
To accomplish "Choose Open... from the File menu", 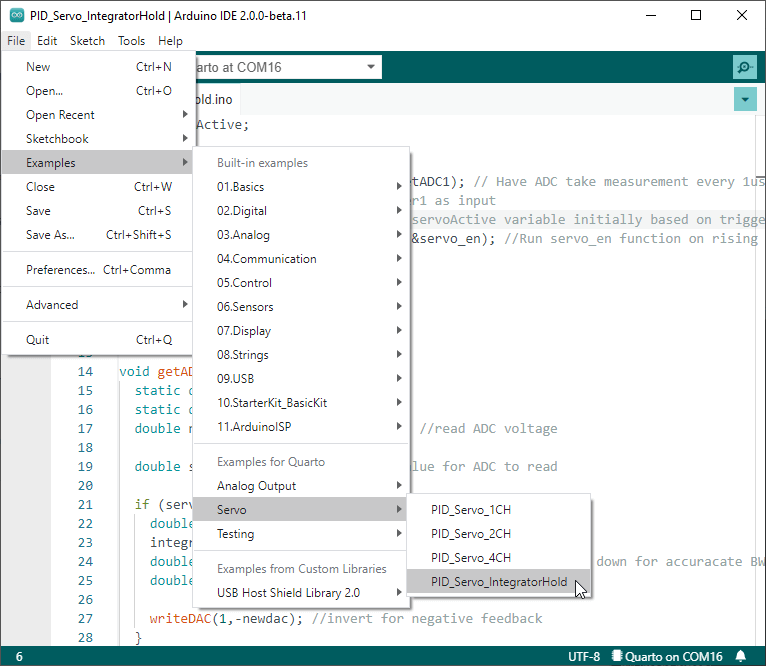I will click(x=98, y=90).
